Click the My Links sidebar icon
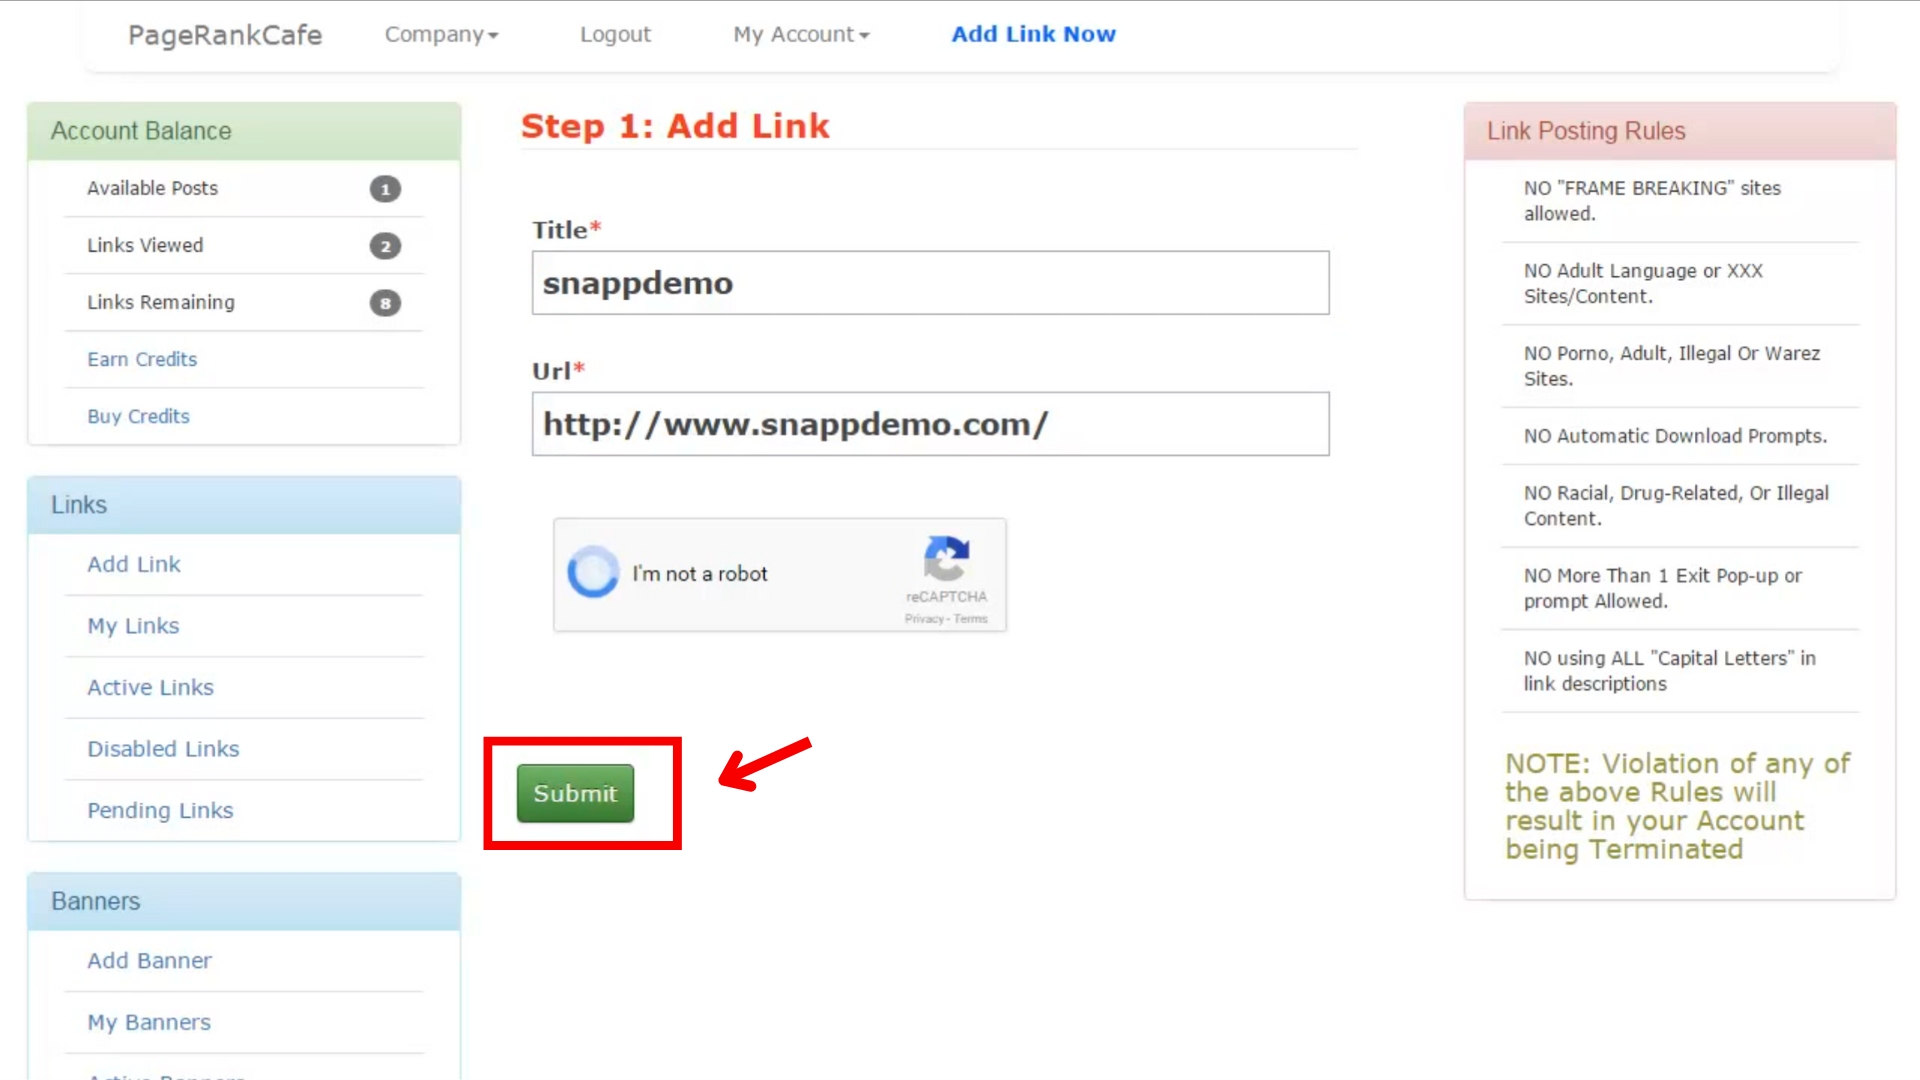 [133, 625]
